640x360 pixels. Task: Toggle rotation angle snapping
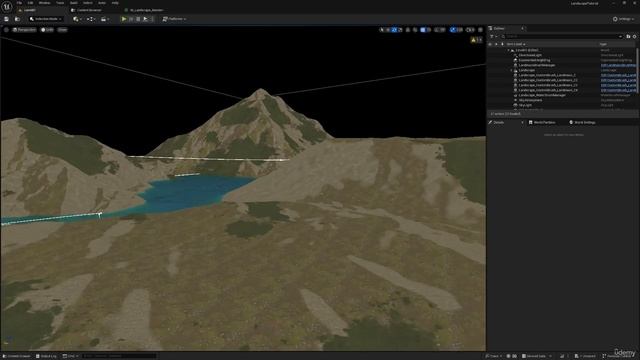click(x=437, y=30)
